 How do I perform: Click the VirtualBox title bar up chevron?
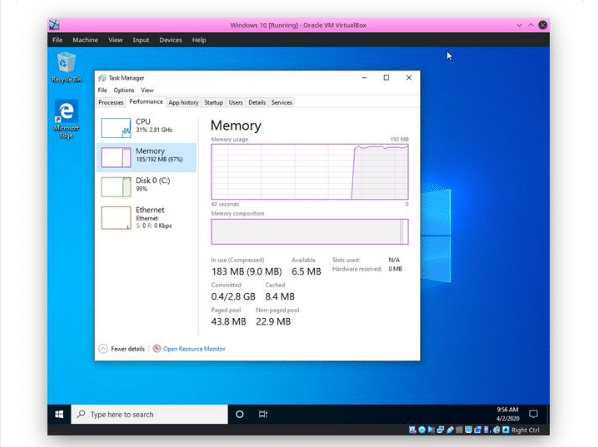(x=530, y=25)
